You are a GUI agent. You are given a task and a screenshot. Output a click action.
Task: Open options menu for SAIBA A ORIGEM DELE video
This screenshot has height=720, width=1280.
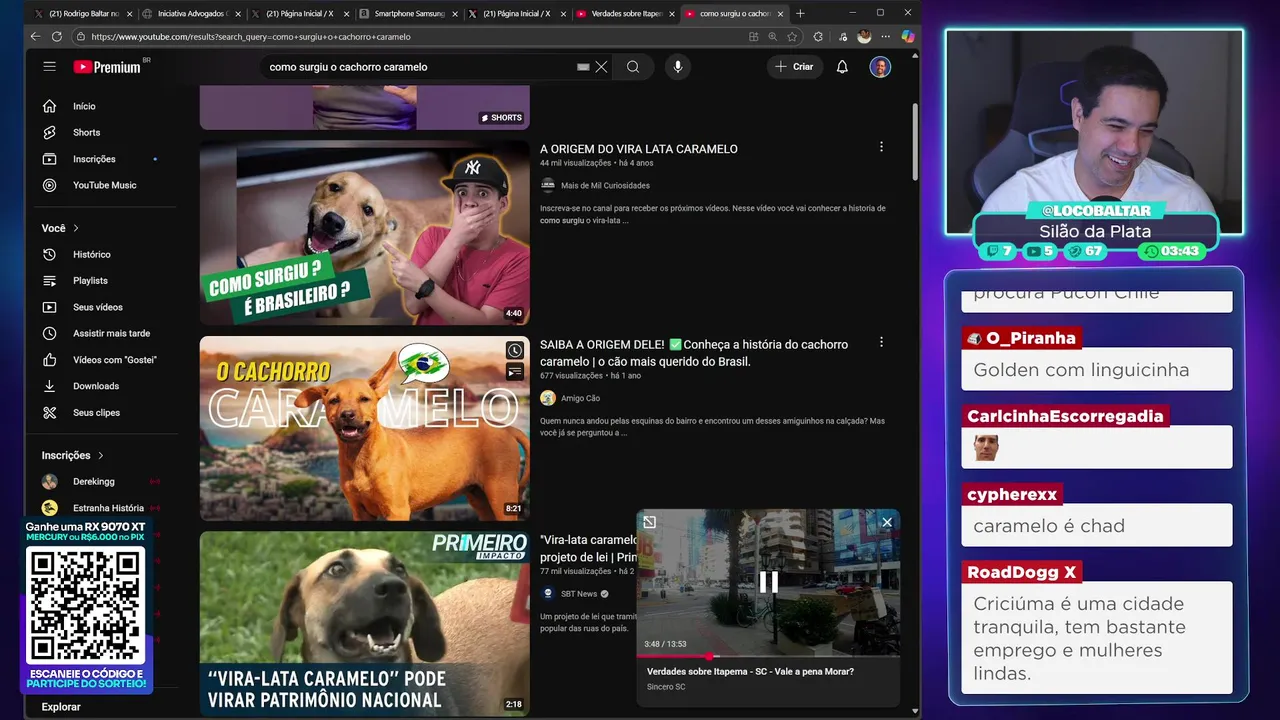(x=881, y=342)
